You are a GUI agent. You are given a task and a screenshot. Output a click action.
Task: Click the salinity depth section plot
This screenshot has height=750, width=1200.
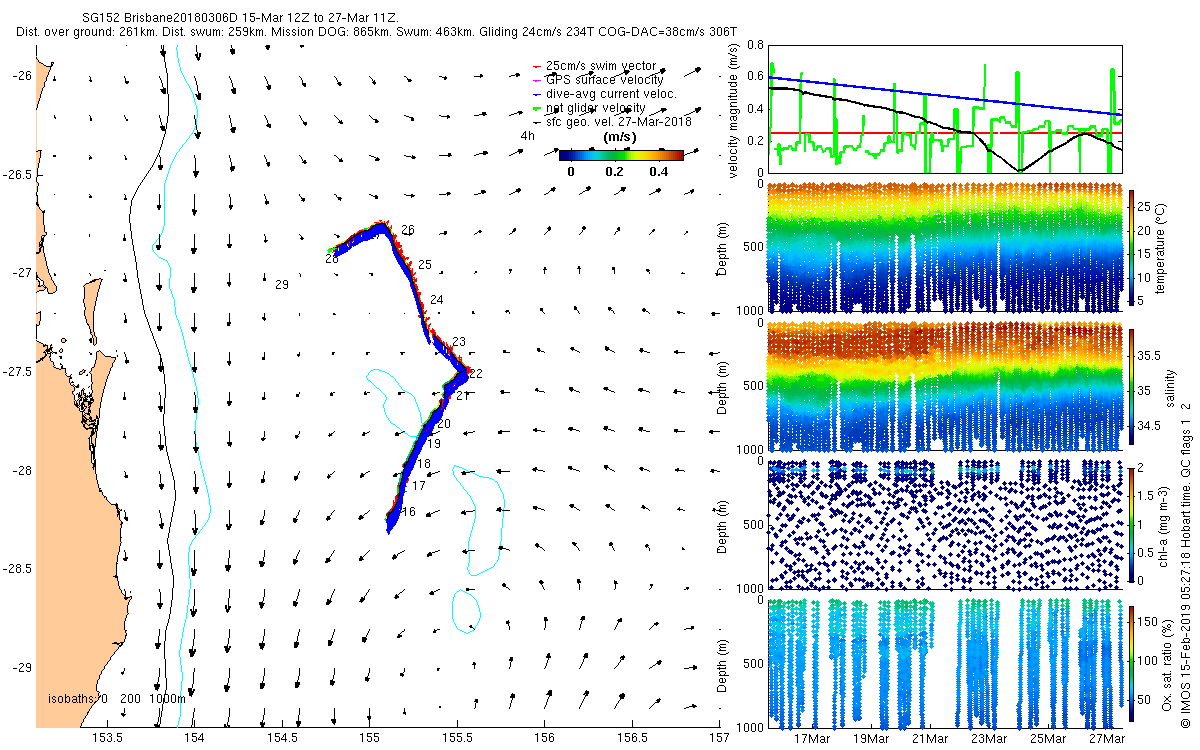[x=944, y=385]
